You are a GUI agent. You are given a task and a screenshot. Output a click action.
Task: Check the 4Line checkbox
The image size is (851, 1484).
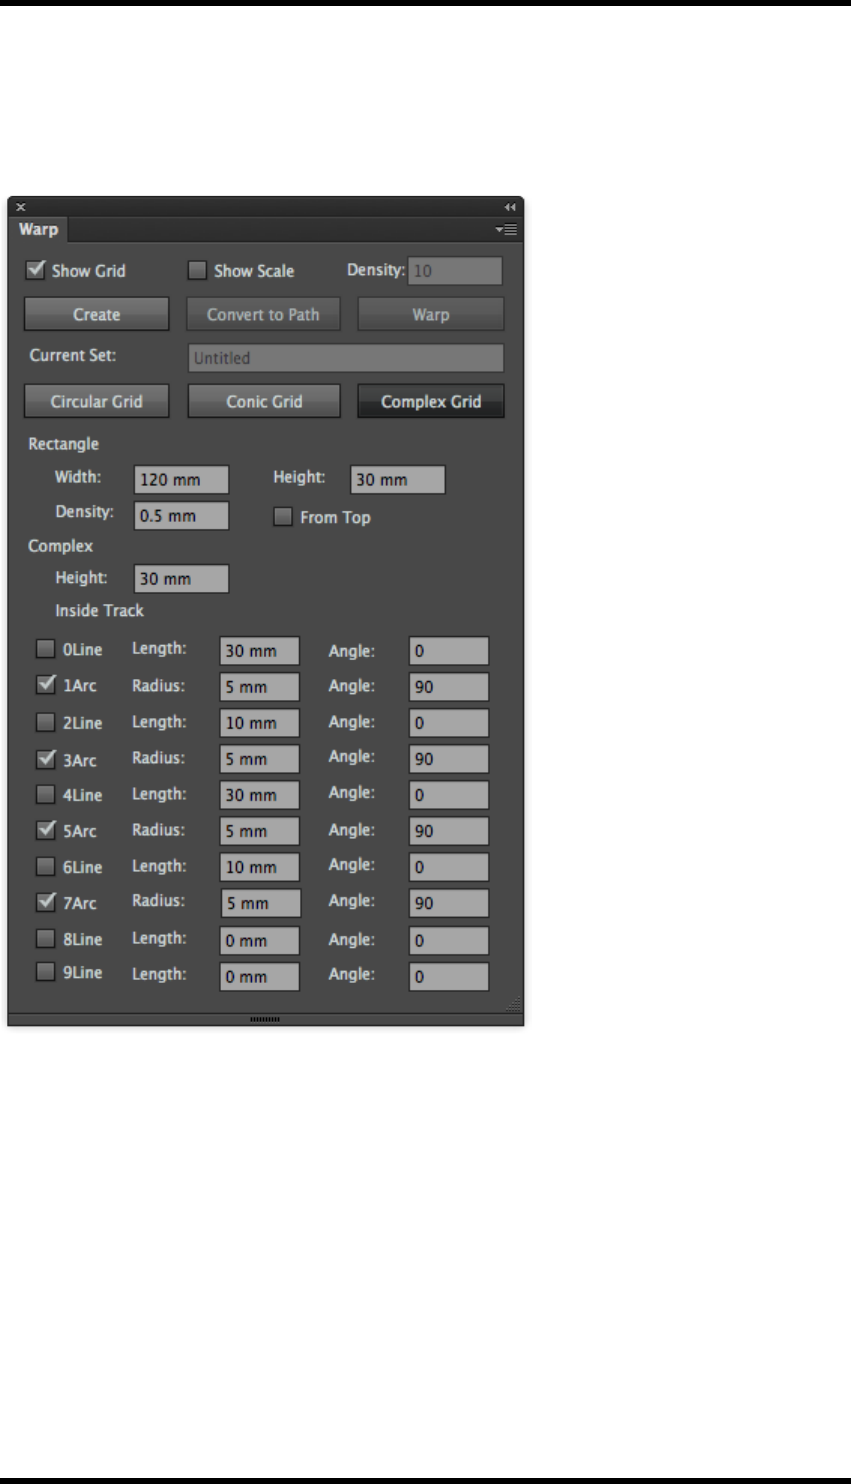point(45,794)
